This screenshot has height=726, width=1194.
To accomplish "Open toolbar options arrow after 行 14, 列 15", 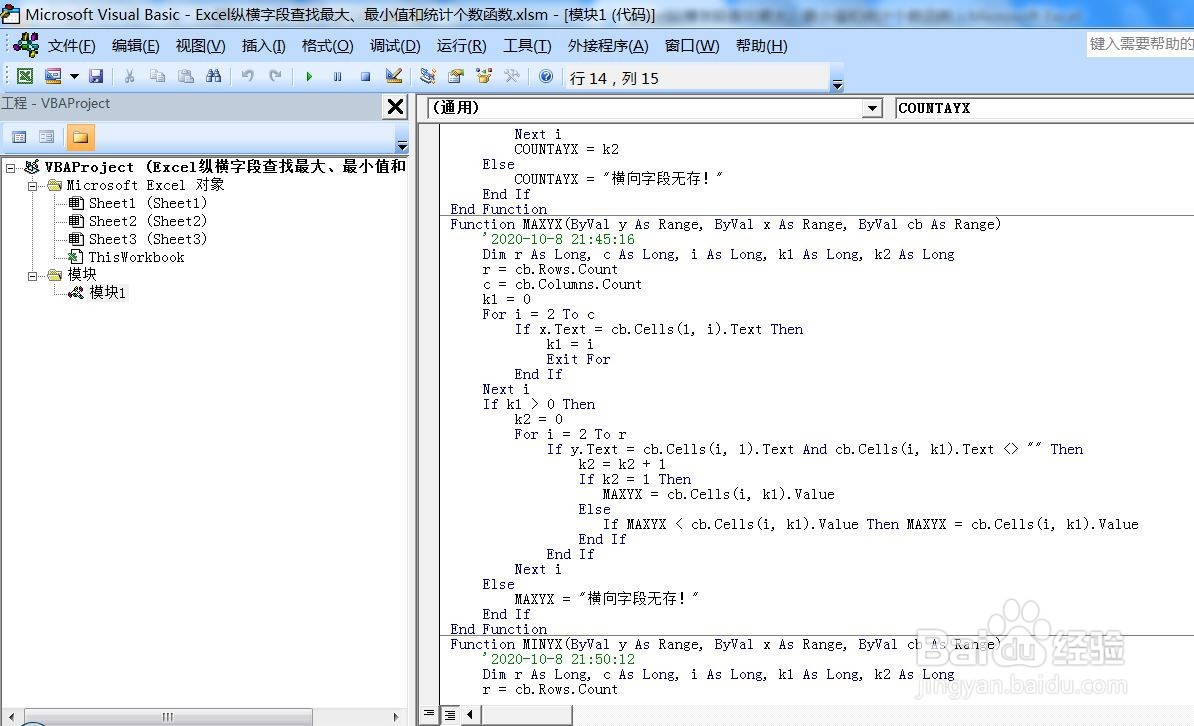I will coord(837,85).
